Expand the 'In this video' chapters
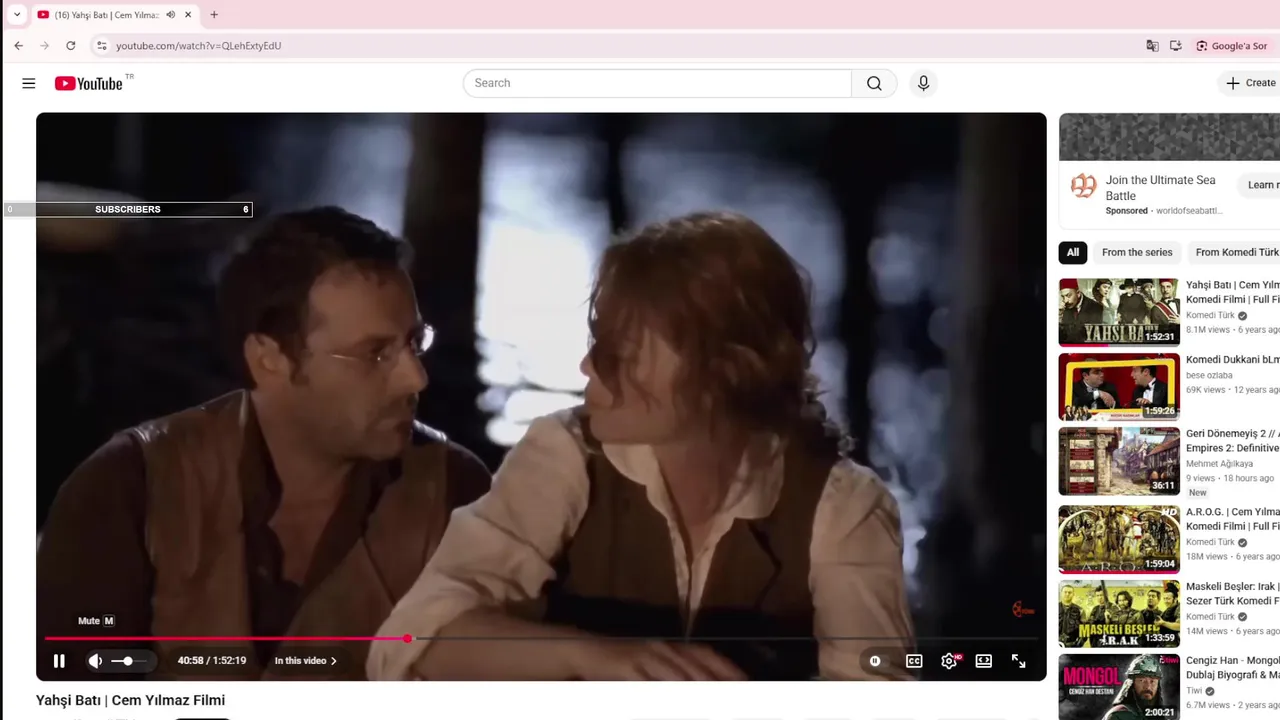Viewport: 1280px width, 720px height. 305,661
